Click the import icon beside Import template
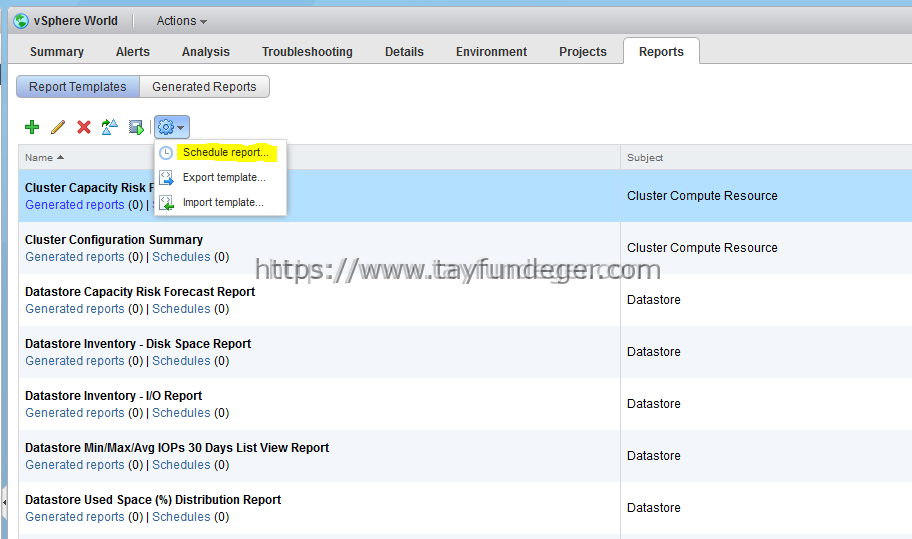Screen dimensions: 912x539 [x=166, y=202]
